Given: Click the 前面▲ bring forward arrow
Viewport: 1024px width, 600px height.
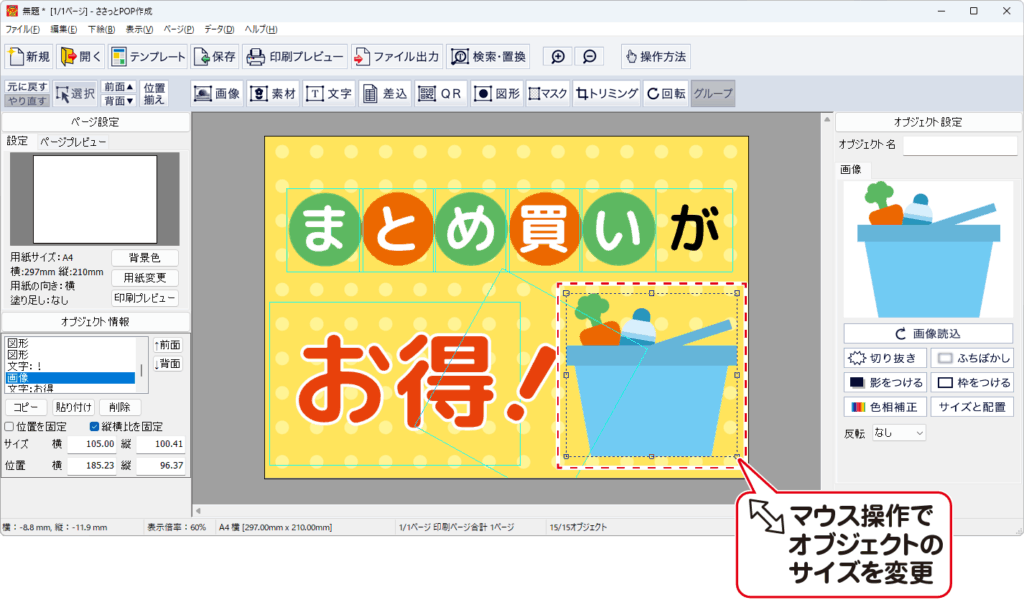Looking at the screenshot, I should click(118, 87).
